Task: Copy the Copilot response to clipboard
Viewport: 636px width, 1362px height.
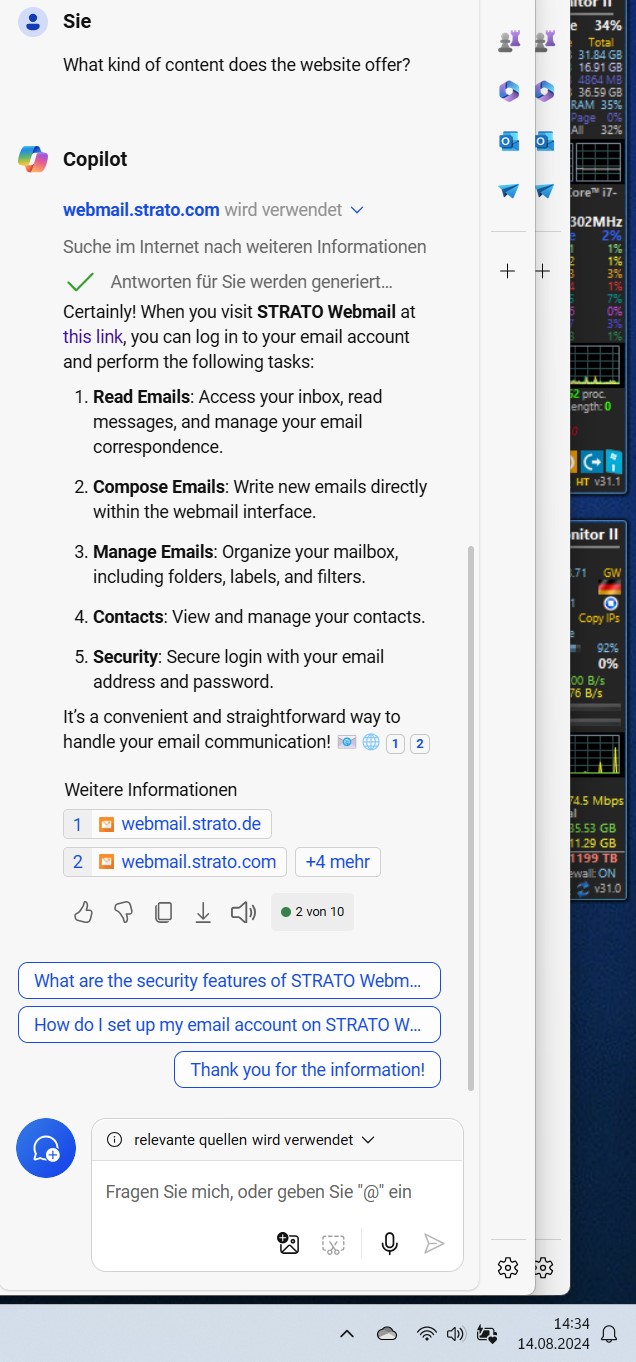Action: pyautogui.click(x=163, y=912)
